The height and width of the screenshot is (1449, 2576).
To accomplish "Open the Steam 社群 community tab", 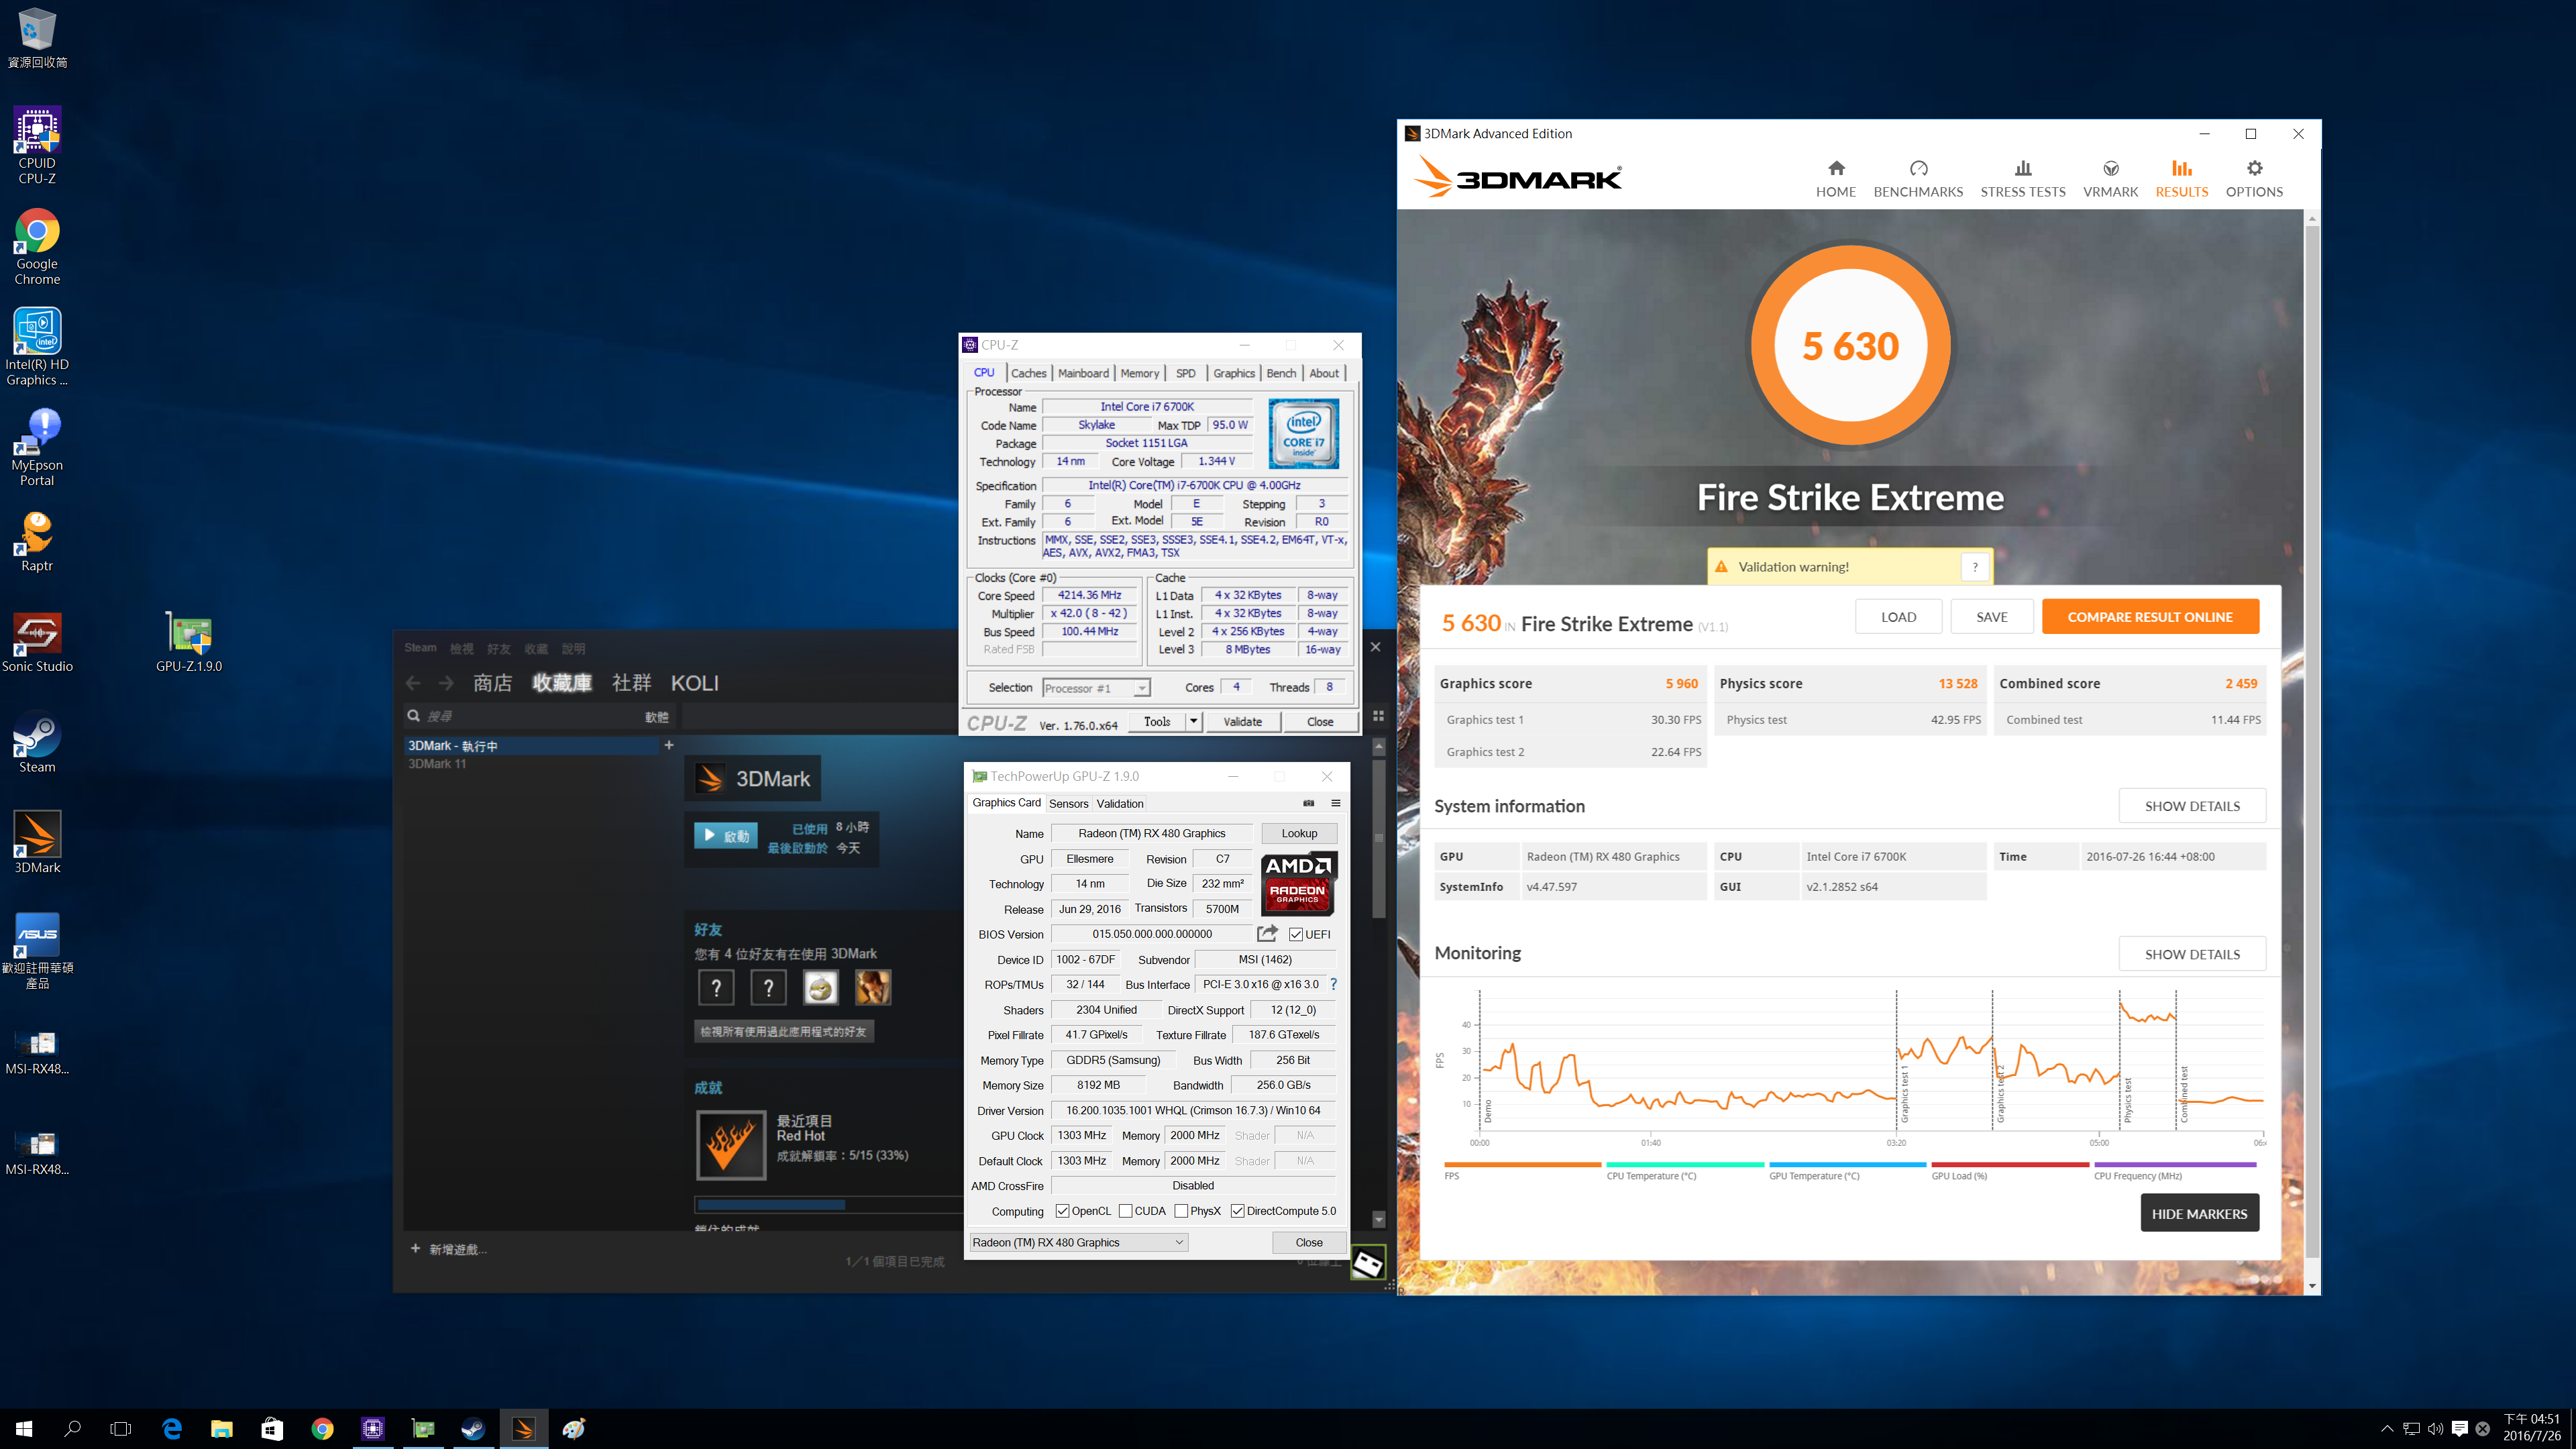I will click(x=631, y=683).
